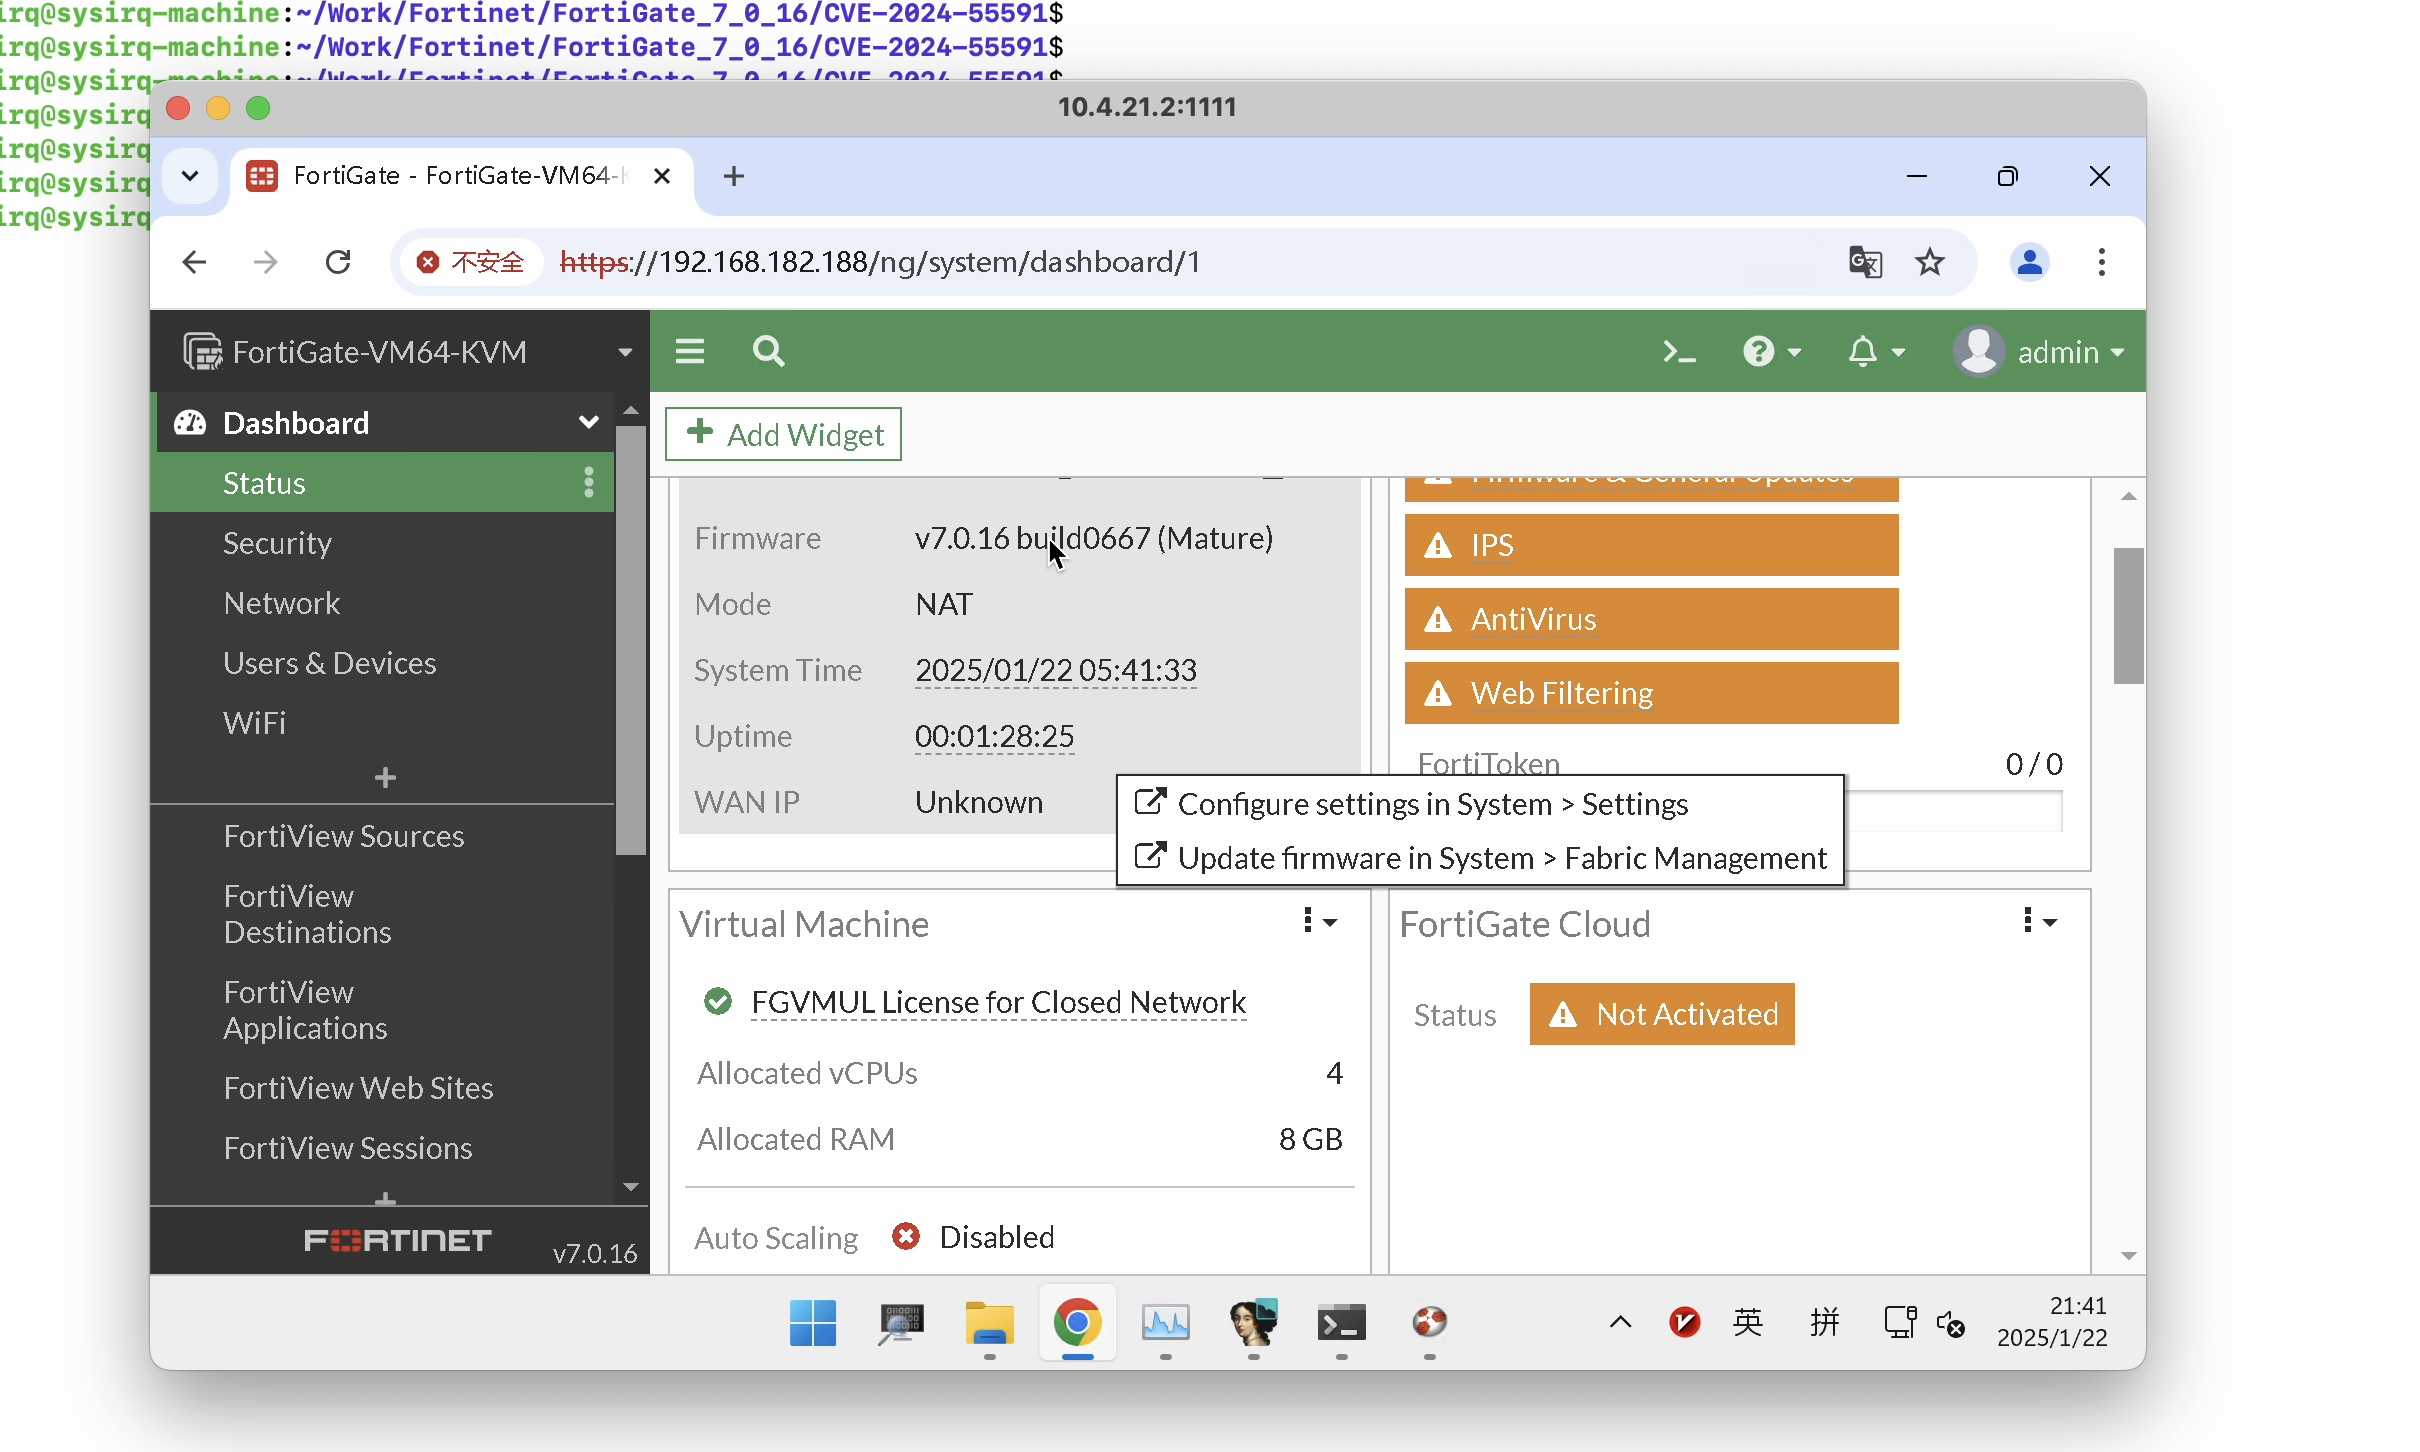The width and height of the screenshot is (2420, 1452).
Task: Click Update firmware in System > Fabric Management
Action: pyautogui.click(x=1481, y=858)
